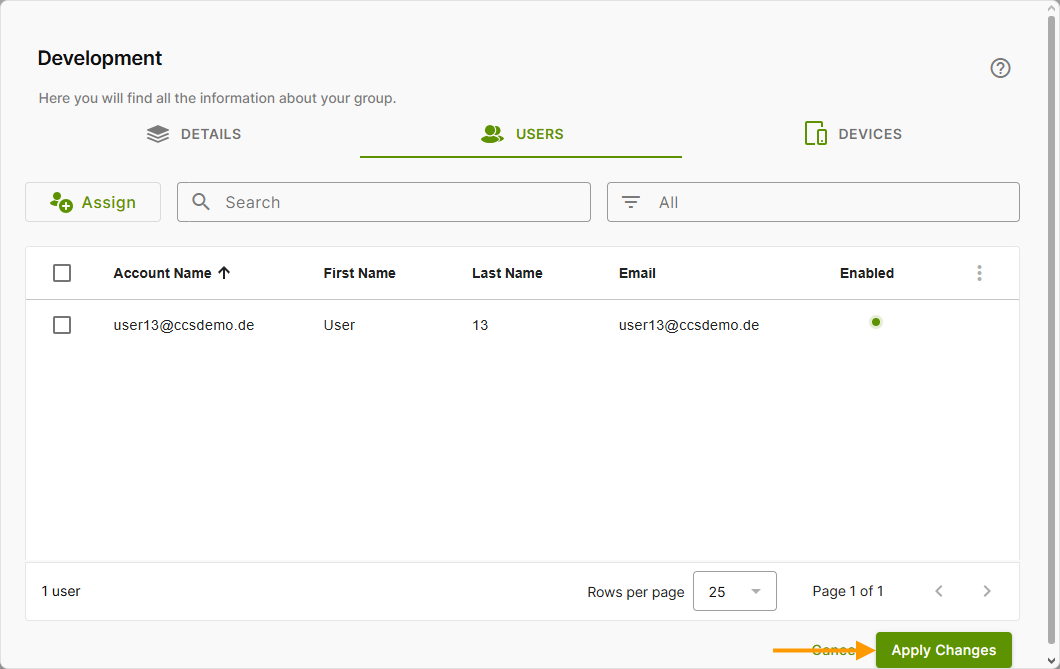Click the email cell user13@ccsdemo.de
Viewport: 1060px width, 669px height.
pyautogui.click(x=689, y=325)
